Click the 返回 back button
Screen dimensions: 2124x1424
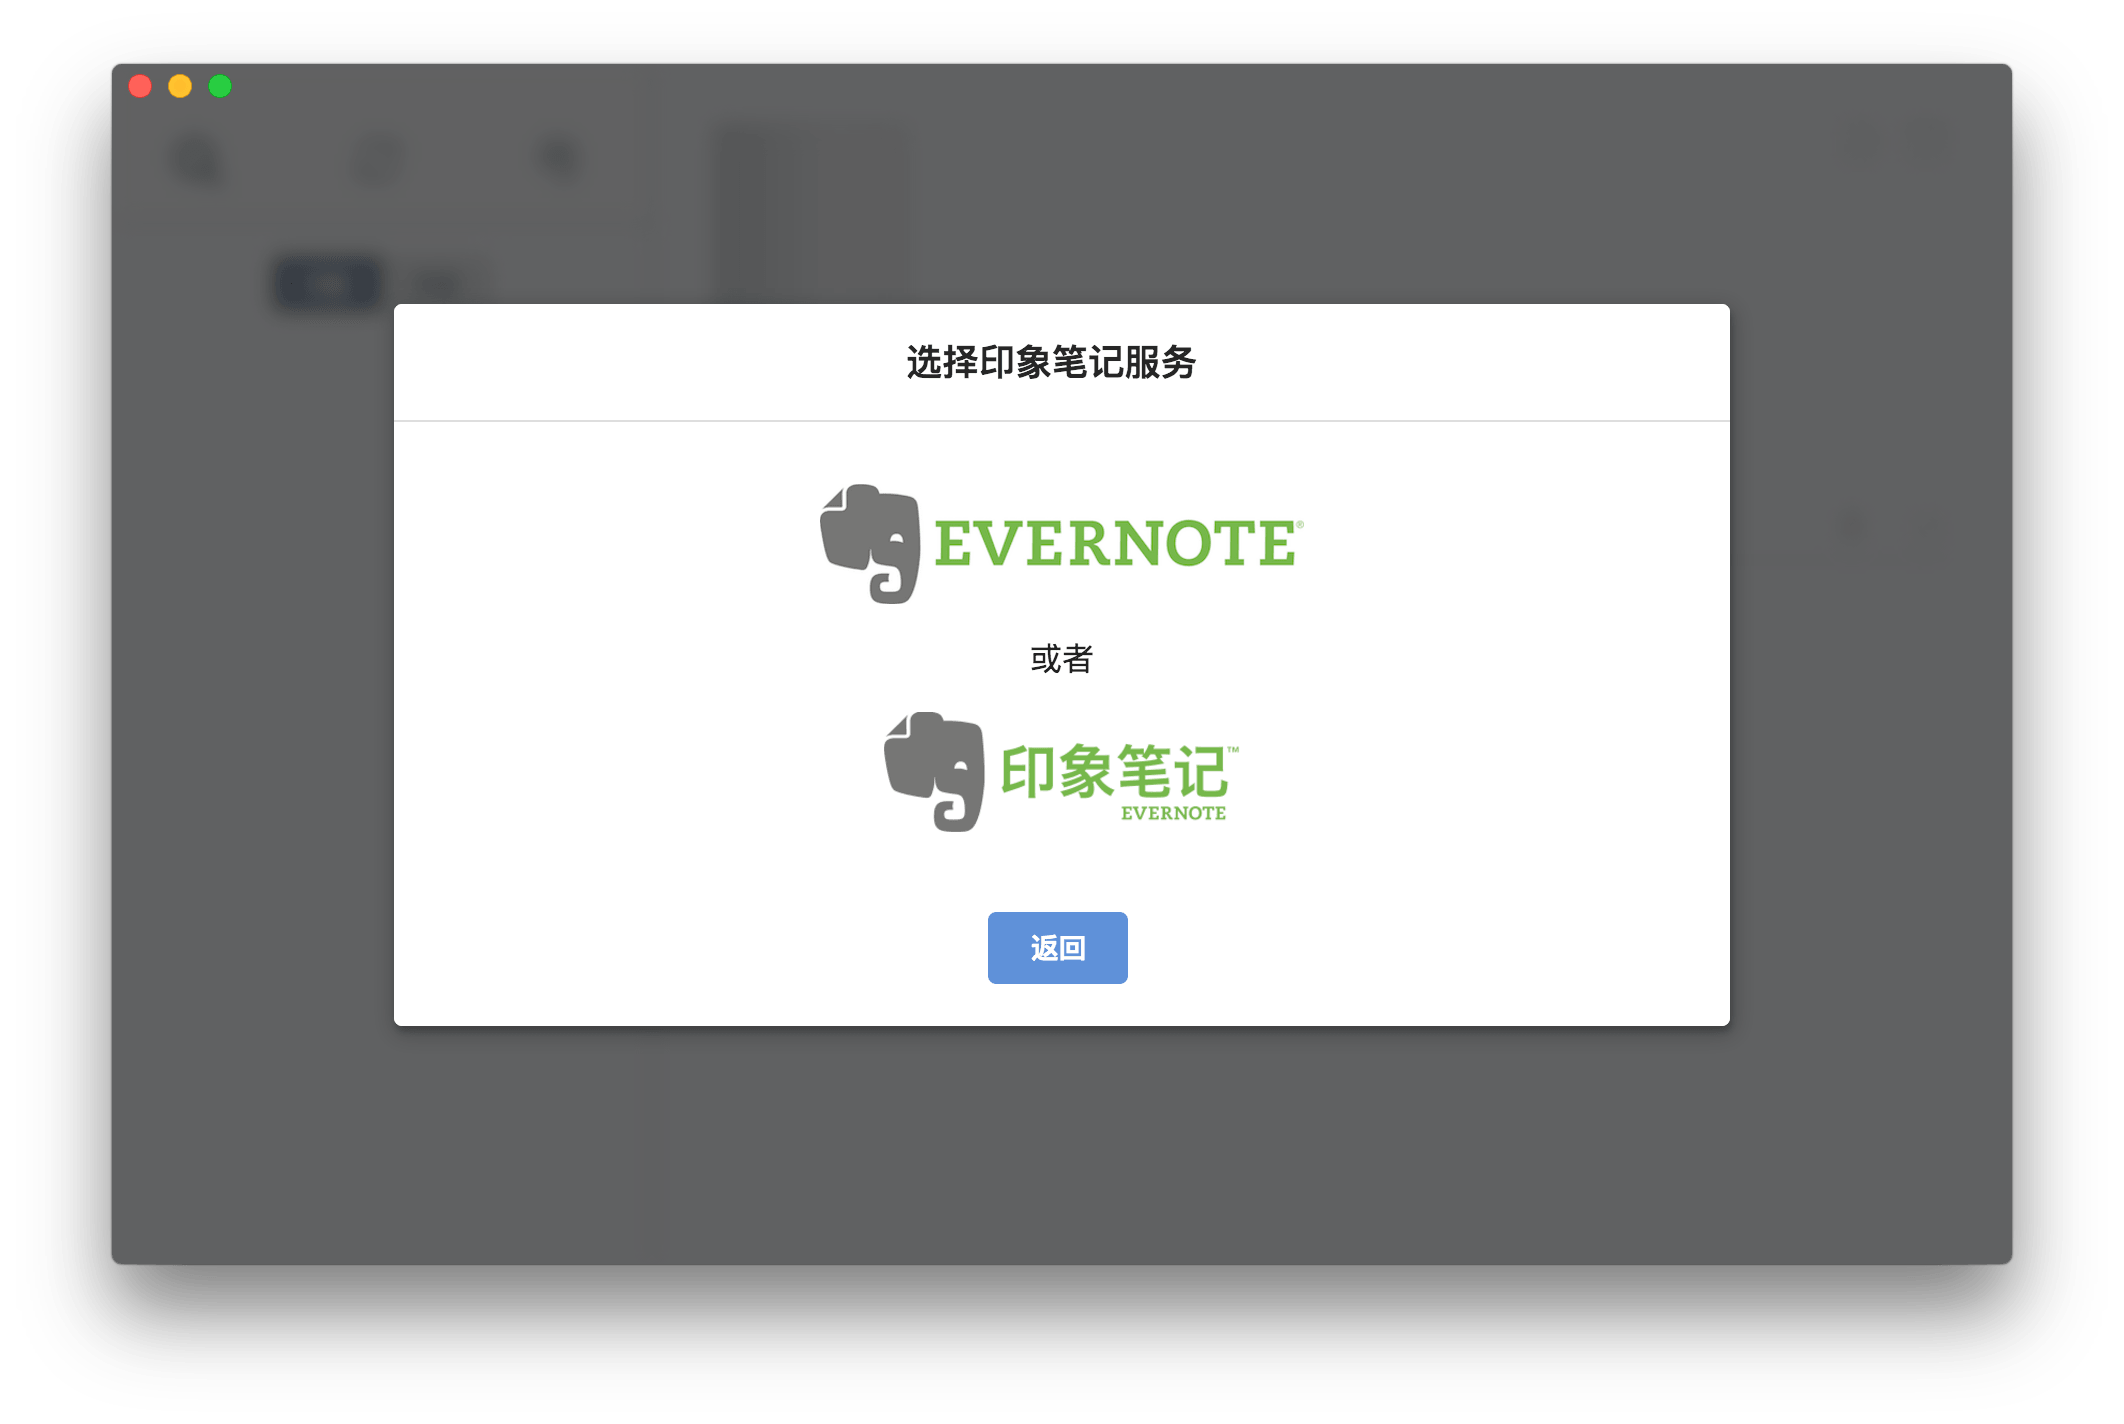coord(1057,947)
